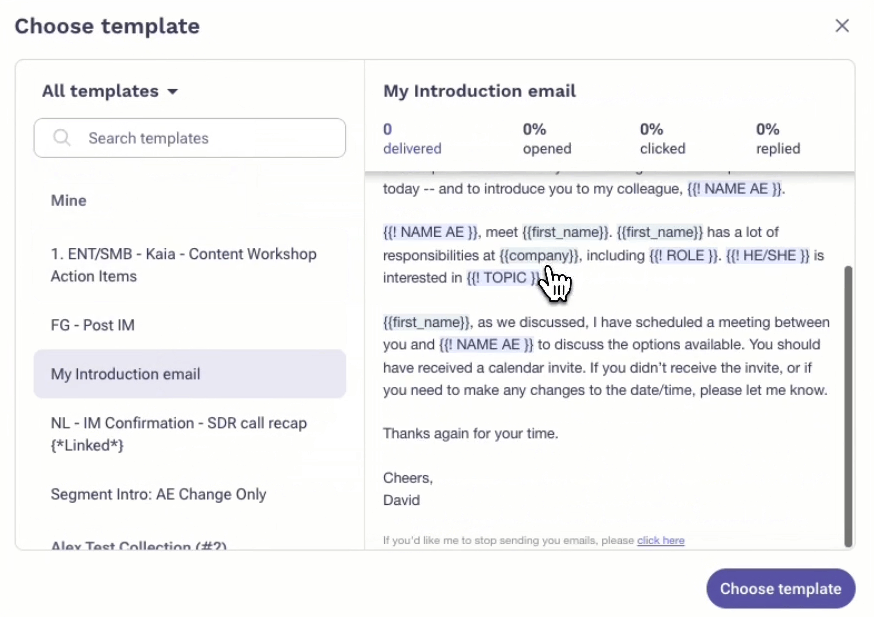
Task: Click the 0% opened statistic
Action: (x=547, y=138)
